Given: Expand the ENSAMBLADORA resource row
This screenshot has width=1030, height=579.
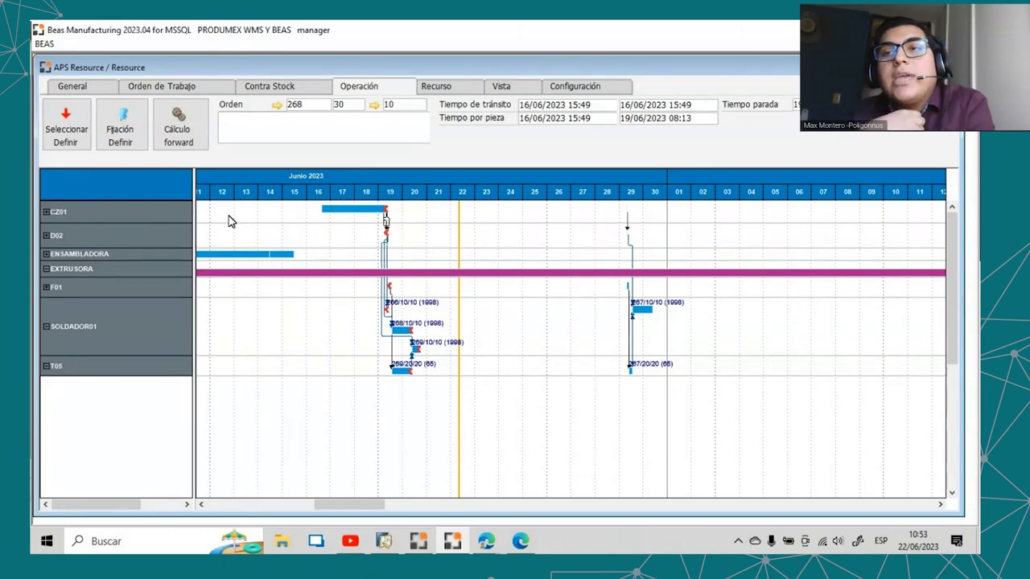Looking at the screenshot, I should [x=46, y=254].
